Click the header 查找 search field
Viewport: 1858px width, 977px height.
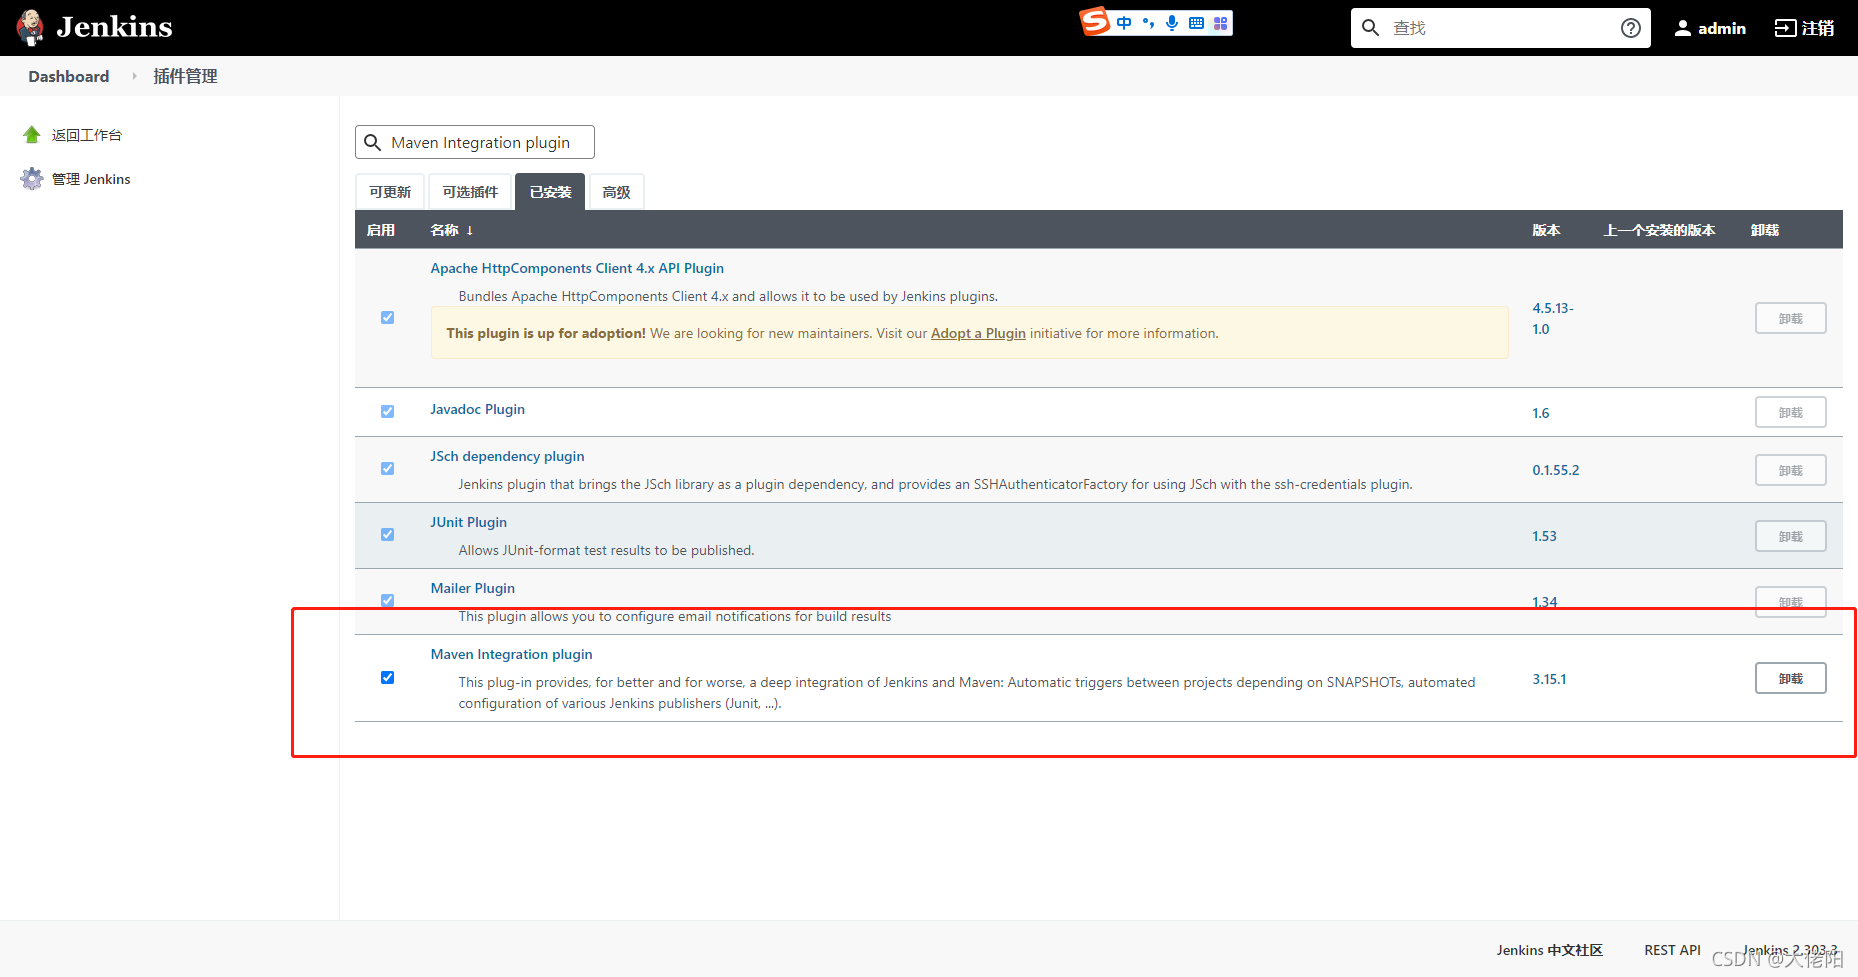pos(1500,28)
